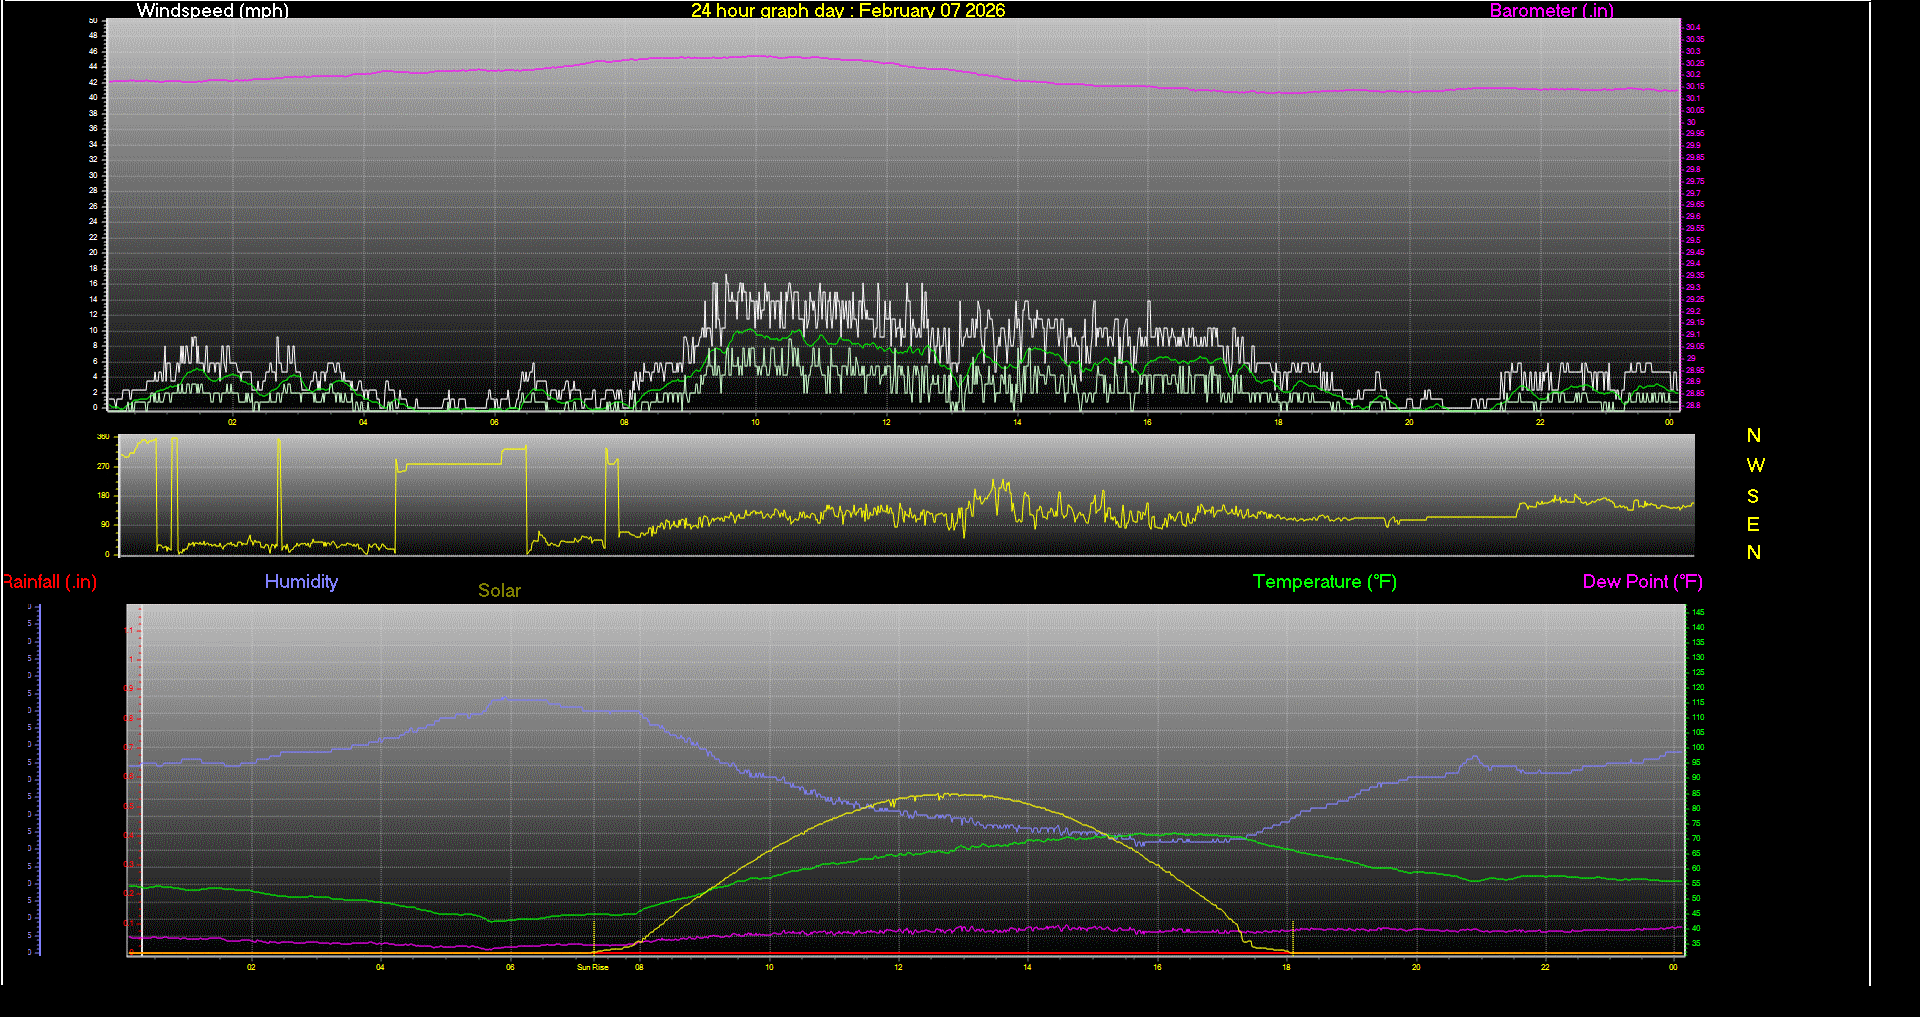The height and width of the screenshot is (1017, 1920).
Task: Open the graph title for February 07 2026
Action: tap(847, 11)
